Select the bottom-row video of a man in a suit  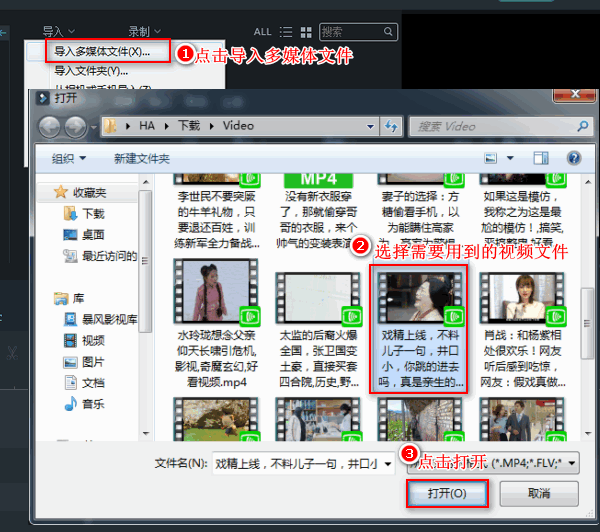point(522,419)
